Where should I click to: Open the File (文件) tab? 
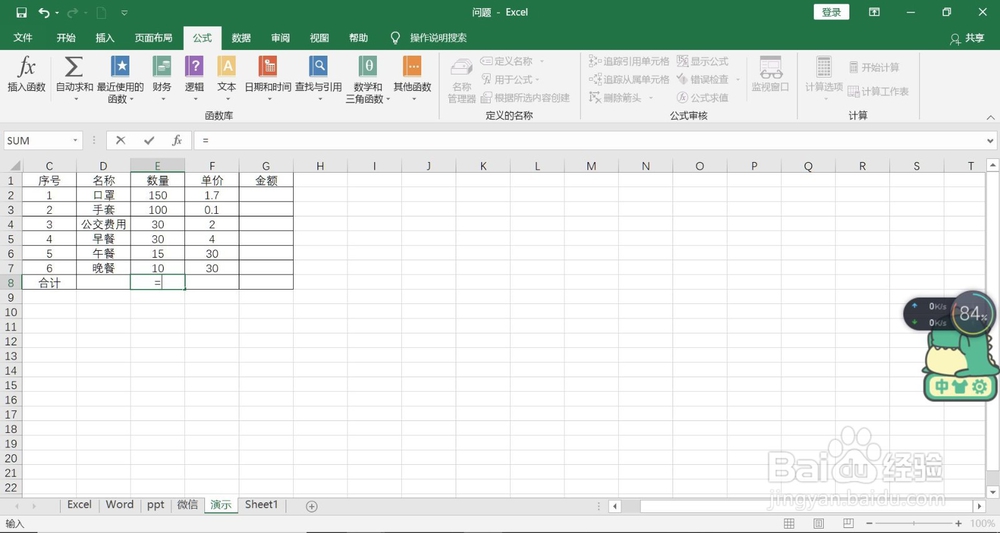pyautogui.click(x=23, y=38)
